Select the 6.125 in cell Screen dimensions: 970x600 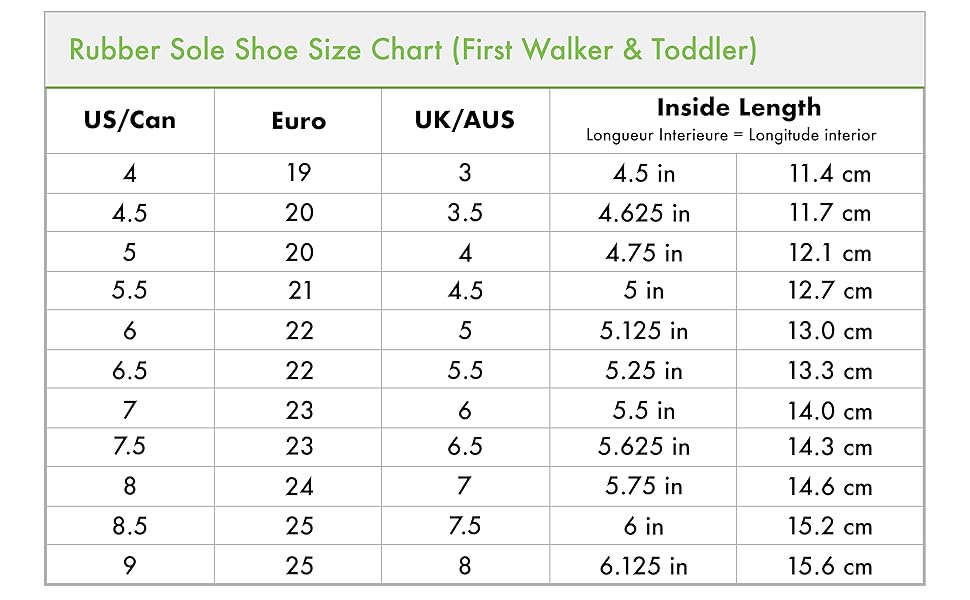(x=644, y=566)
